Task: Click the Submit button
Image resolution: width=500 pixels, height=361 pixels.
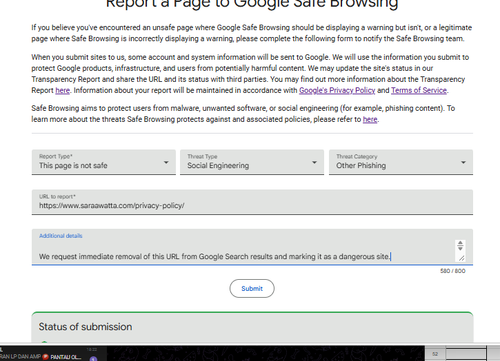Action: coord(252,288)
